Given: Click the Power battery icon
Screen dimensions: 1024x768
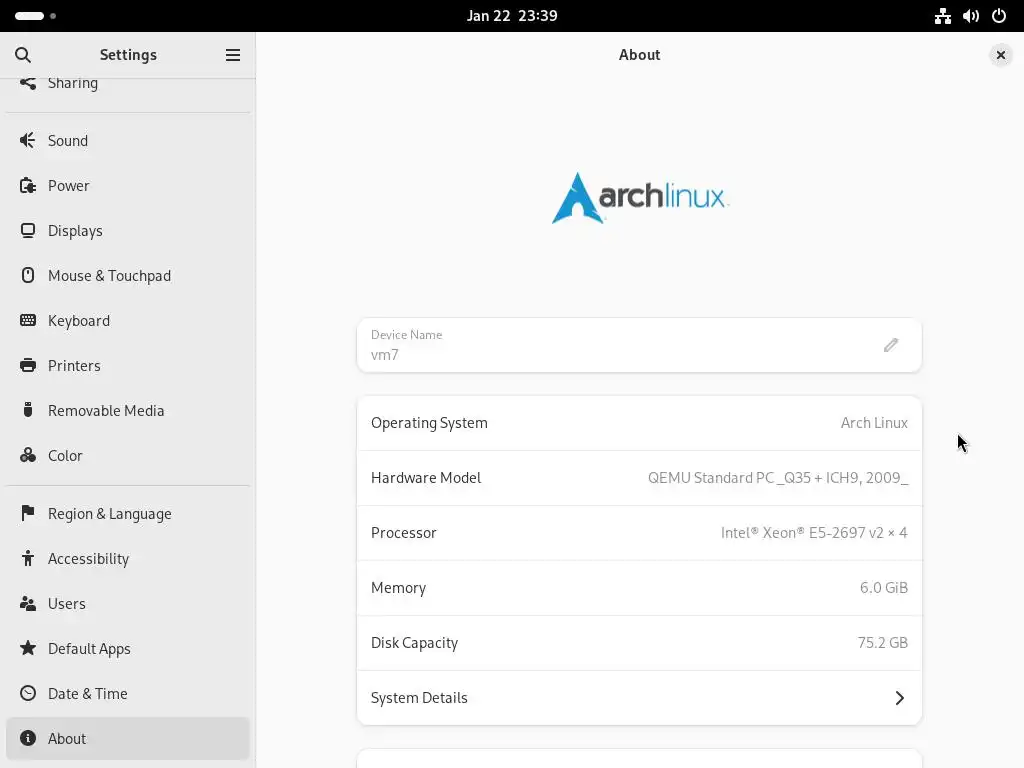Looking at the screenshot, I should pos(27,185).
